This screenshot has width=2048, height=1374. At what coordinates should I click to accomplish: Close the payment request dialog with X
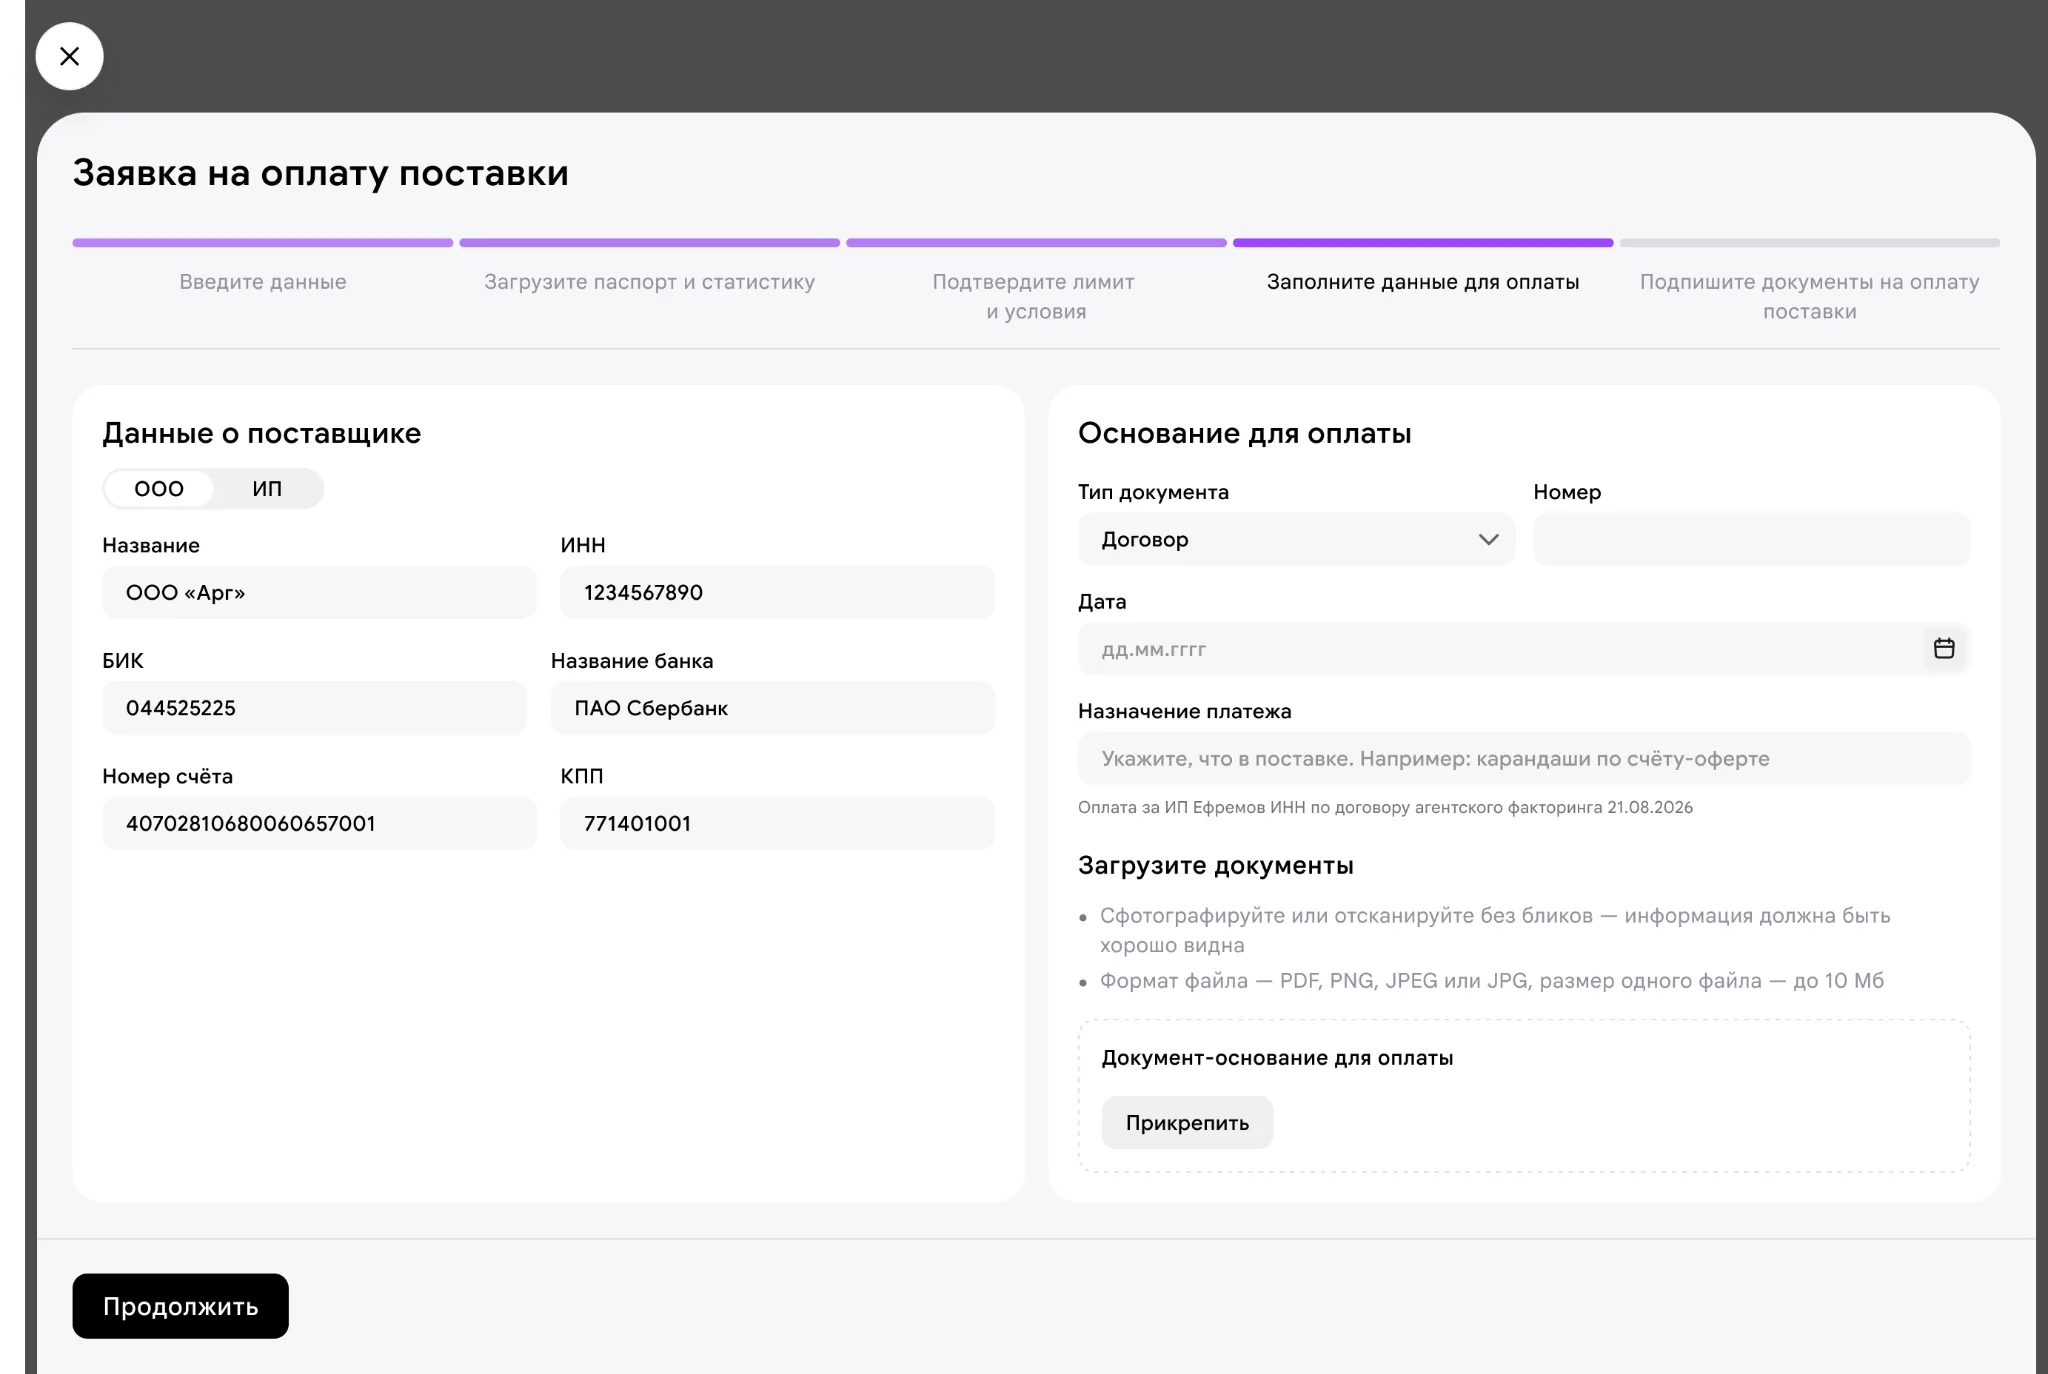(x=69, y=56)
